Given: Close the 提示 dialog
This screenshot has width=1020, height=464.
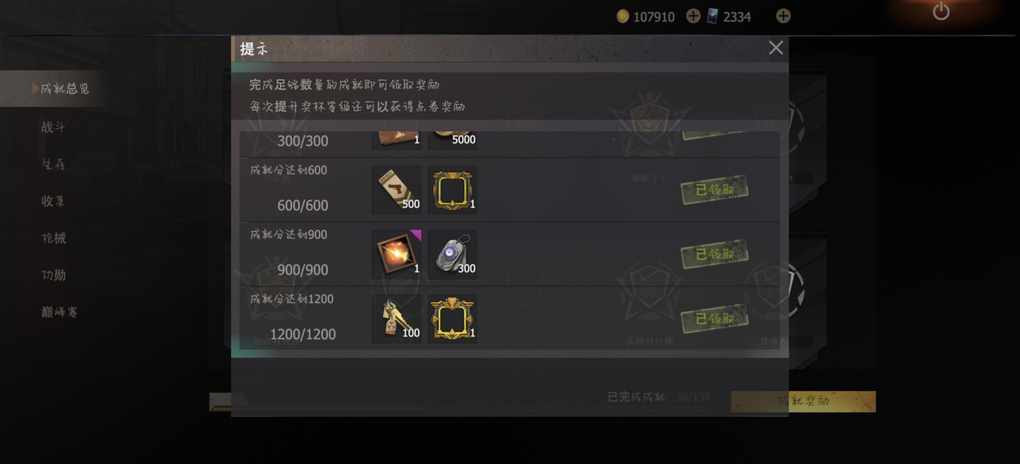Looking at the screenshot, I should coord(775,48).
